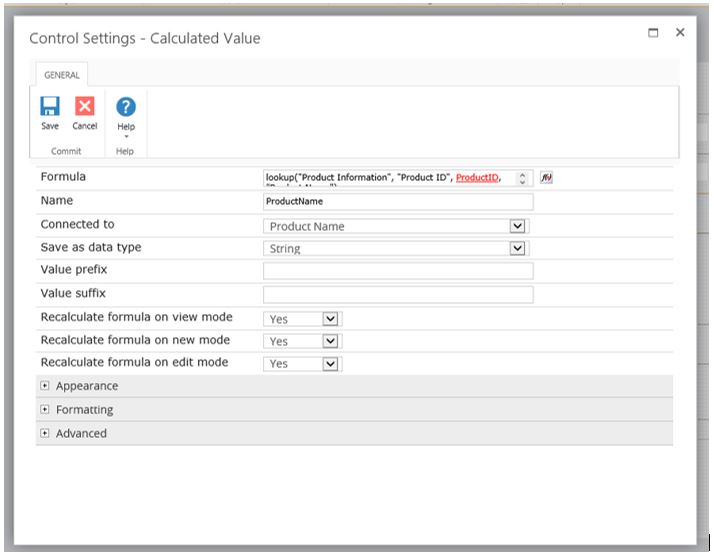
Task: Expand the Advanced section
Action: pos(45,433)
